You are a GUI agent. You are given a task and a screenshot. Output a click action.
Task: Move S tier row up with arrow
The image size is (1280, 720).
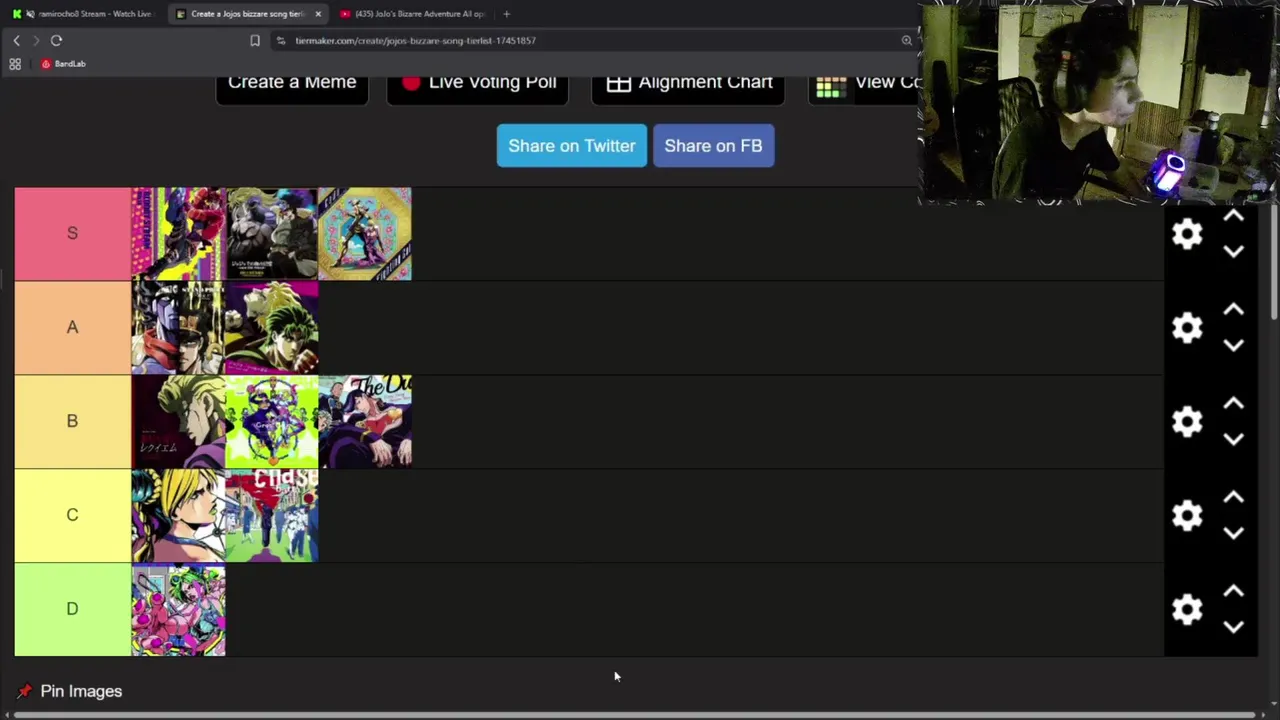(1233, 216)
